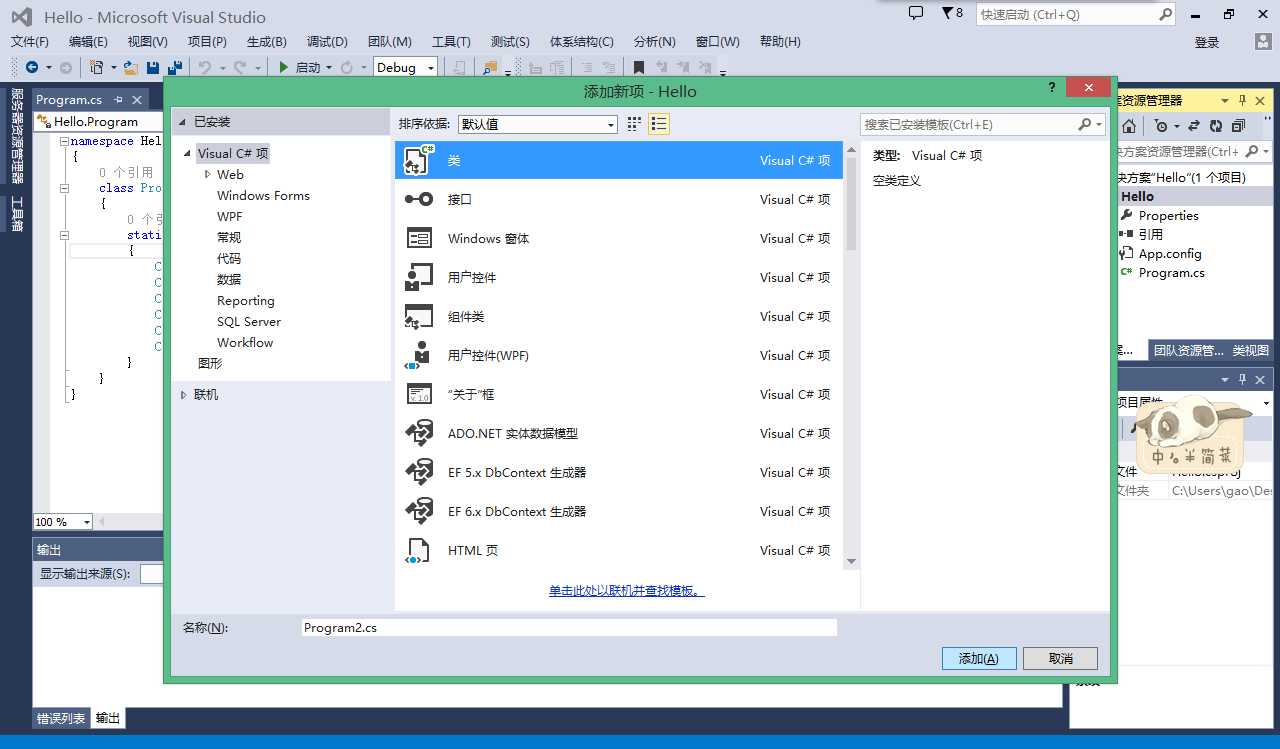Screen dimensions: 1280x749
Task: Select the SQL Server category
Action: tap(248, 321)
